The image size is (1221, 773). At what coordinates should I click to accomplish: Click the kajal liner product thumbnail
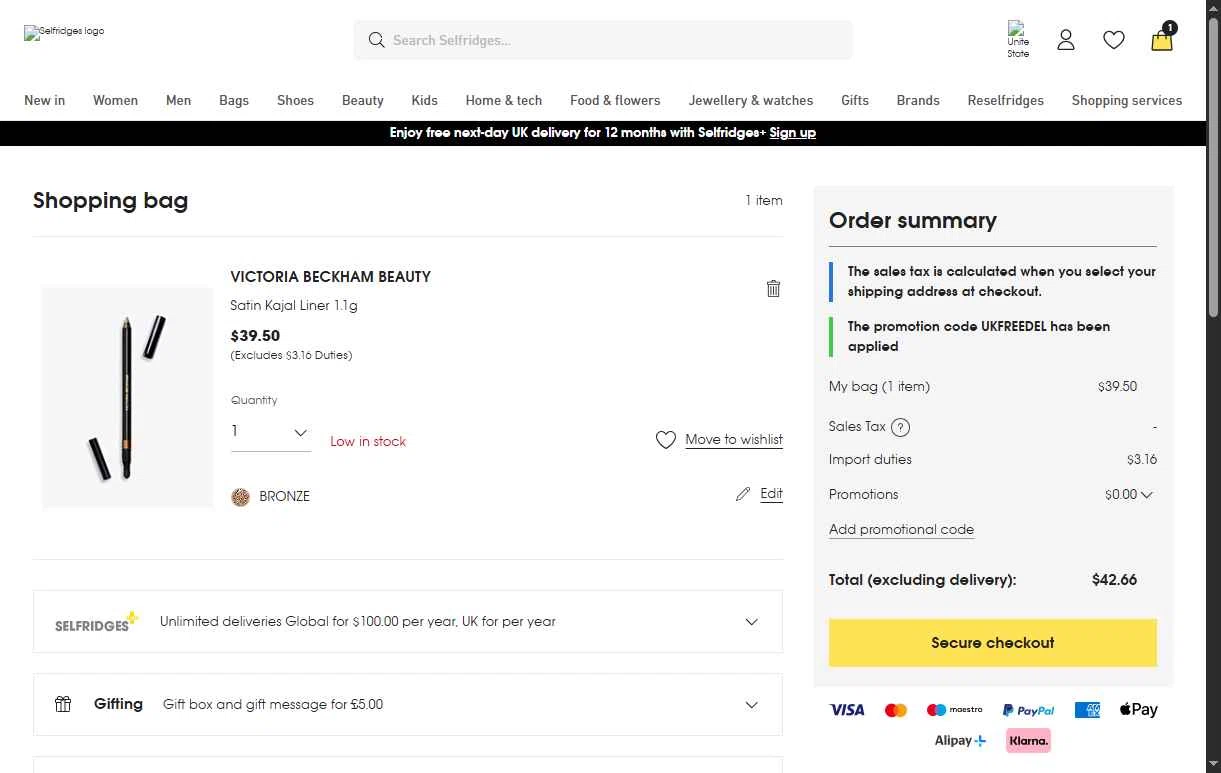128,397
